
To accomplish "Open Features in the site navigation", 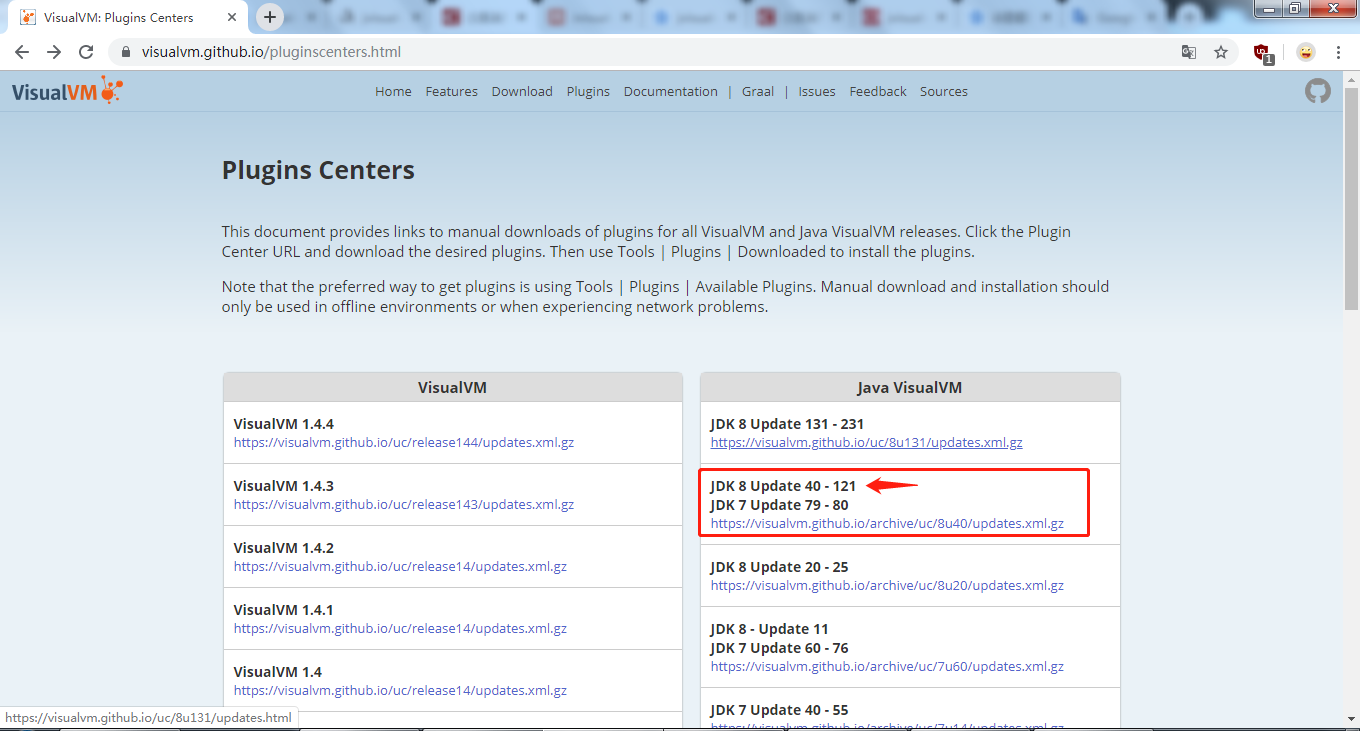I will click(x=451, y=91).
